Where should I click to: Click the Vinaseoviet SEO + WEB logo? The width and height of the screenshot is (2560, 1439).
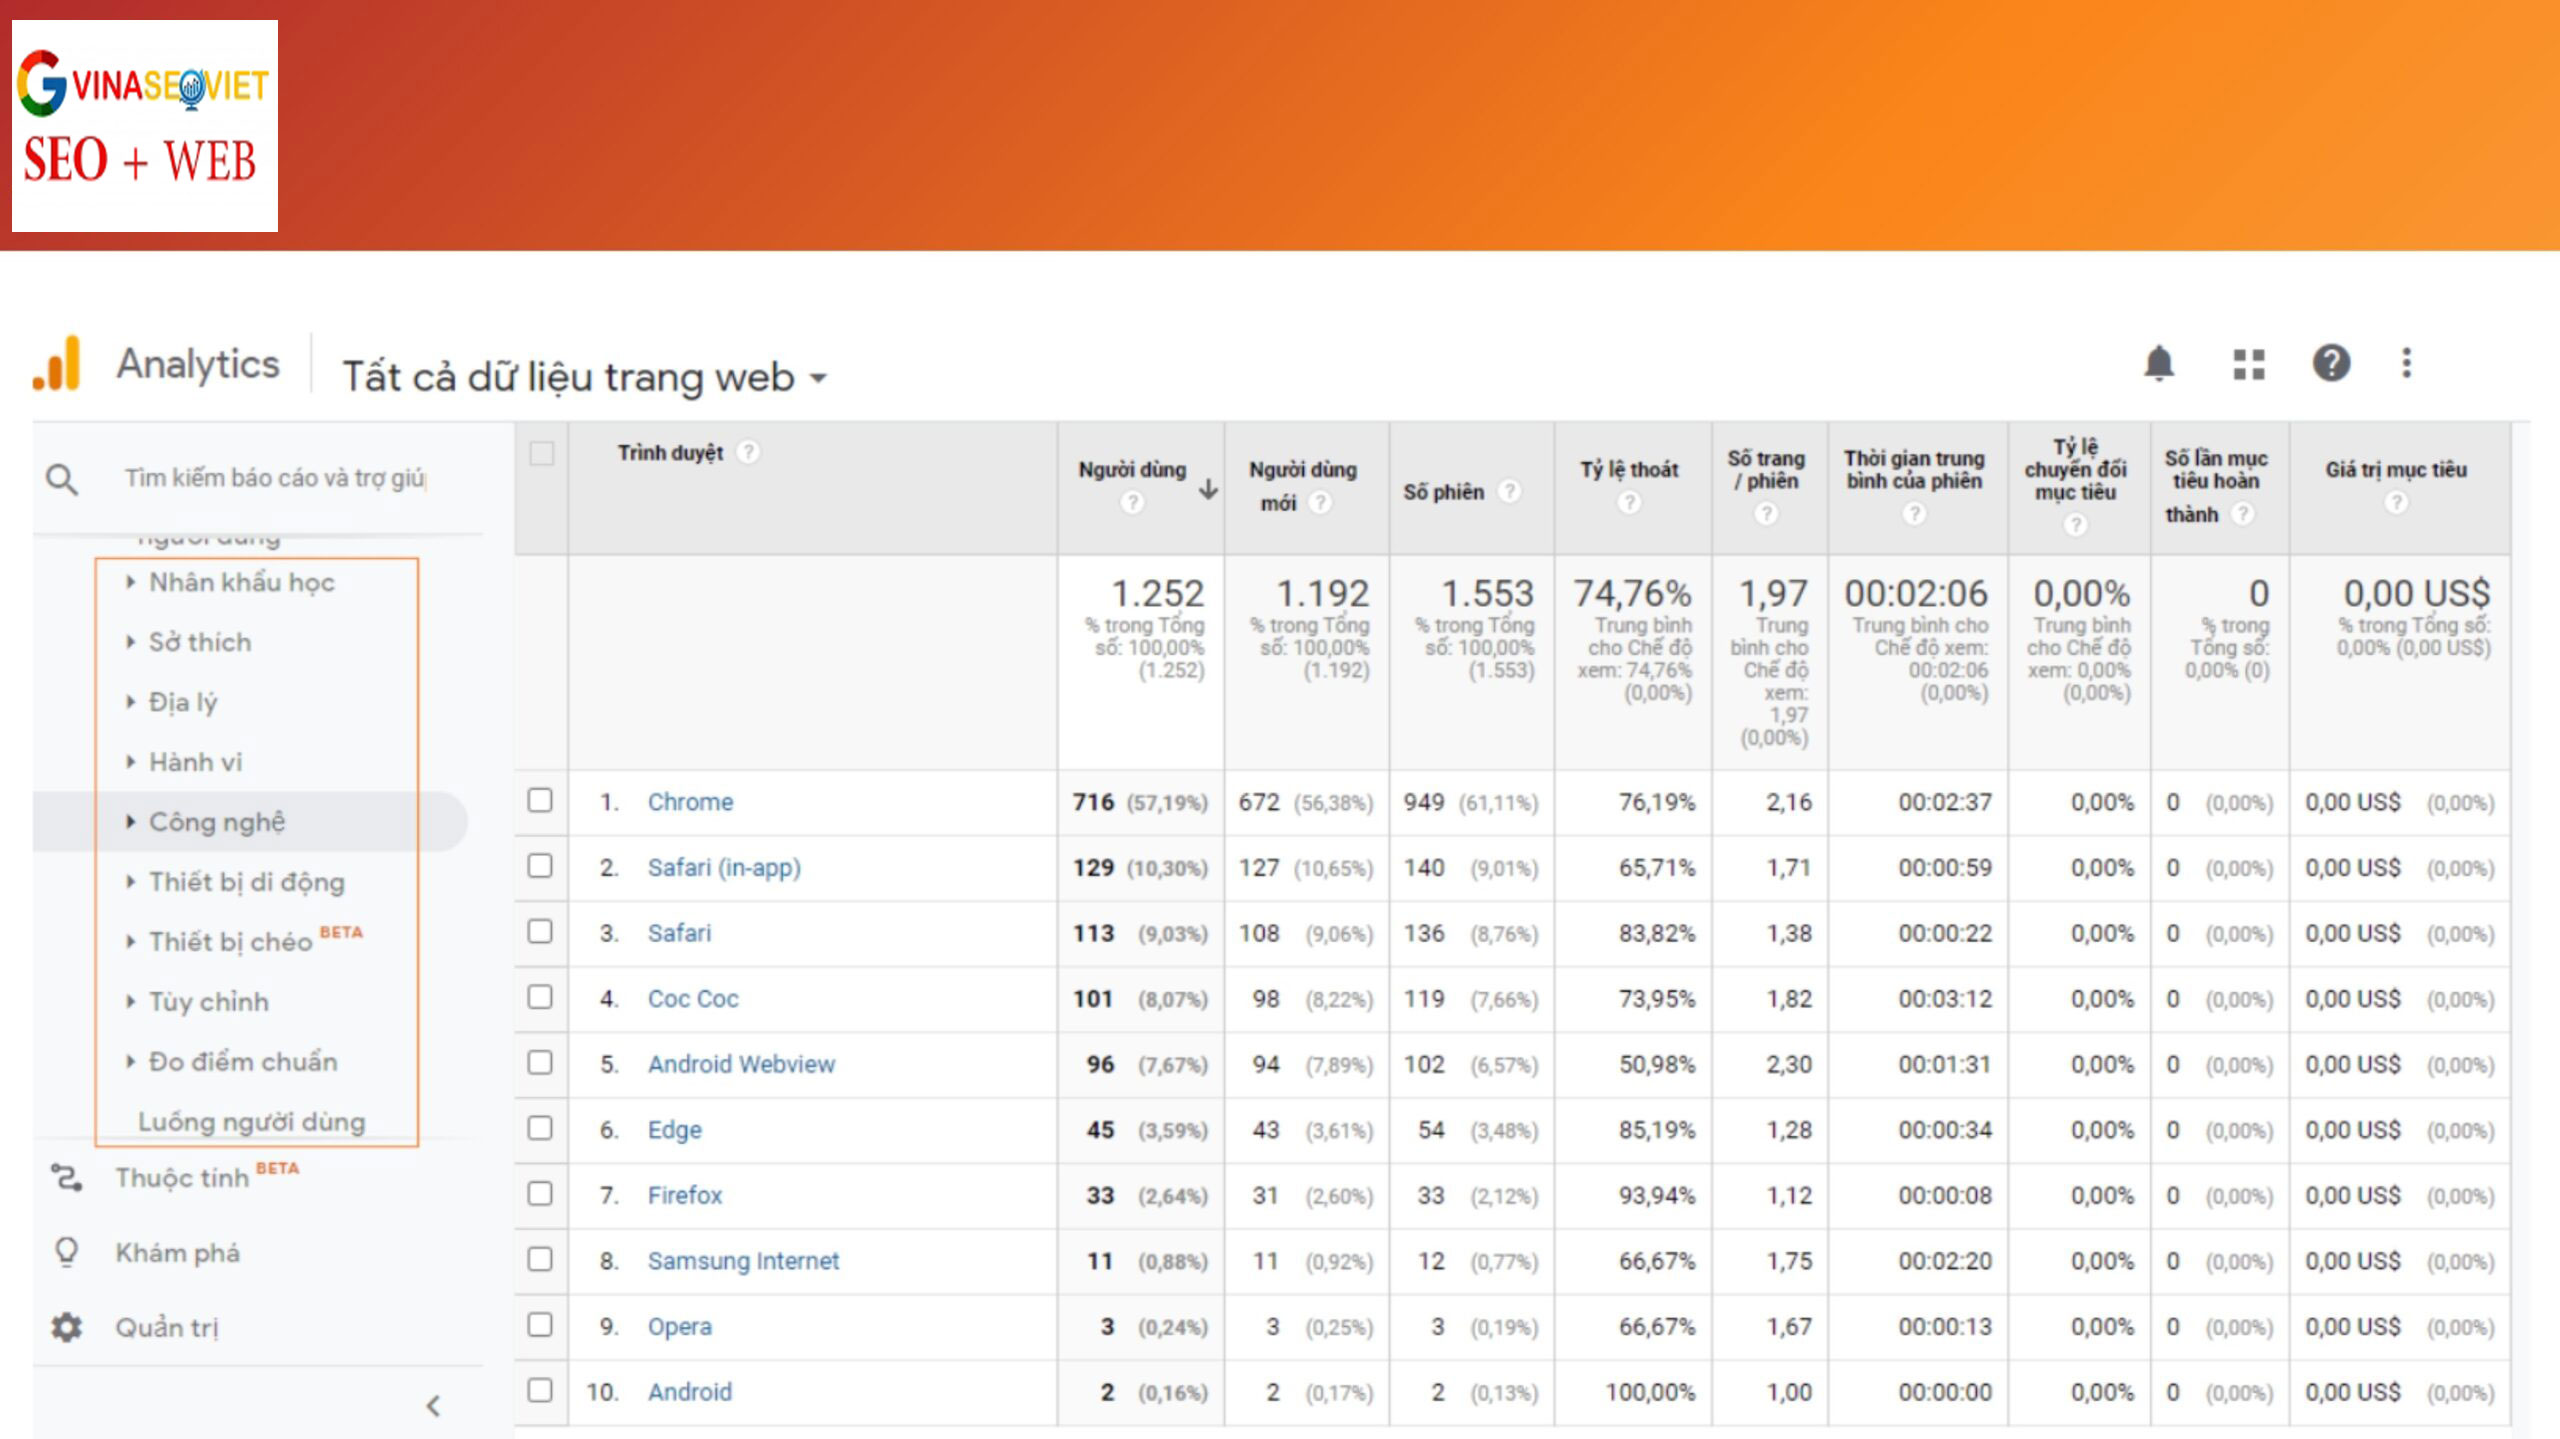coord(145,126)
